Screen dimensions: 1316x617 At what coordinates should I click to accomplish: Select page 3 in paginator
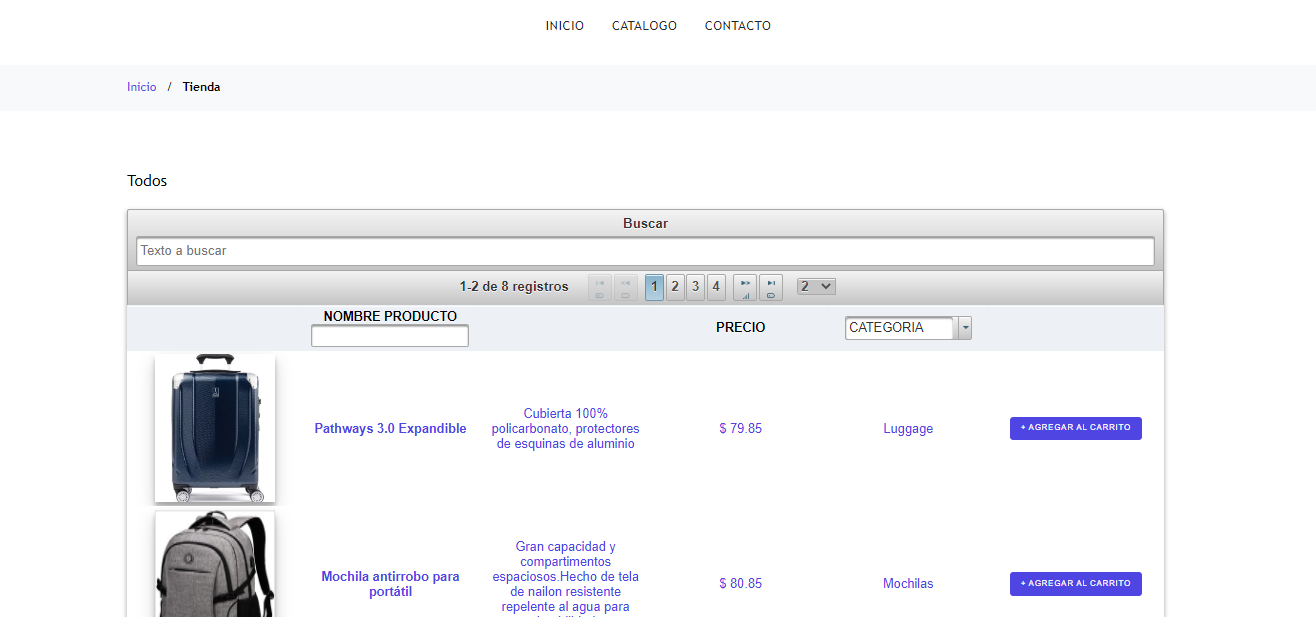[695, 288]
